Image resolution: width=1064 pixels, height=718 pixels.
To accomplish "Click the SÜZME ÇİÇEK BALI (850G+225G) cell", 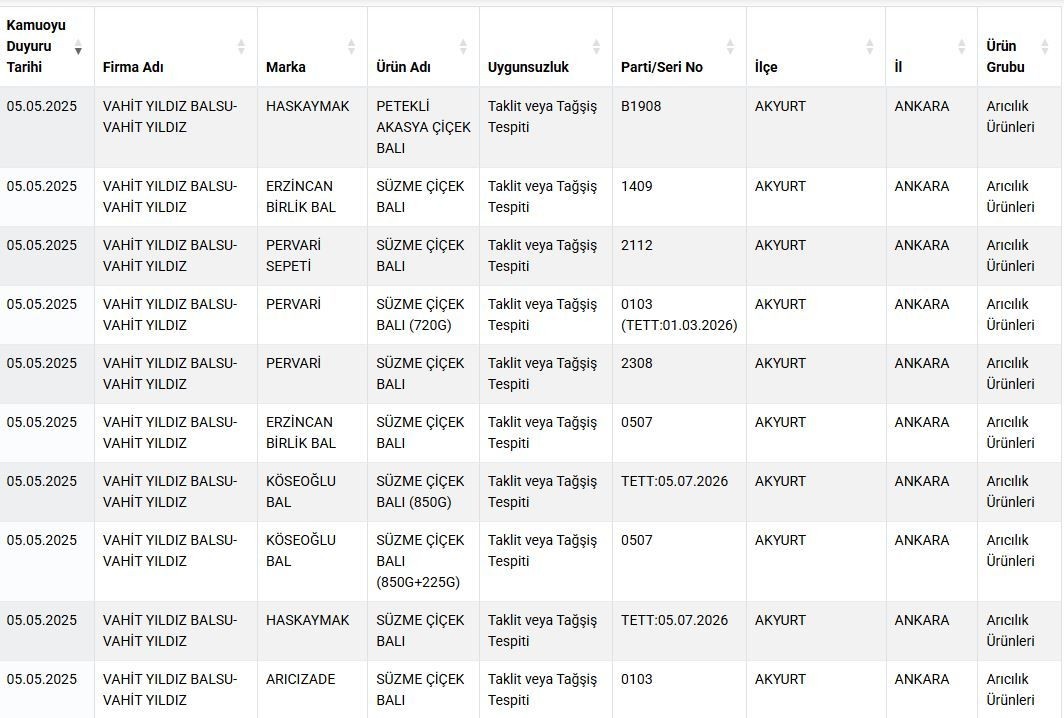I will click(423, 561).
